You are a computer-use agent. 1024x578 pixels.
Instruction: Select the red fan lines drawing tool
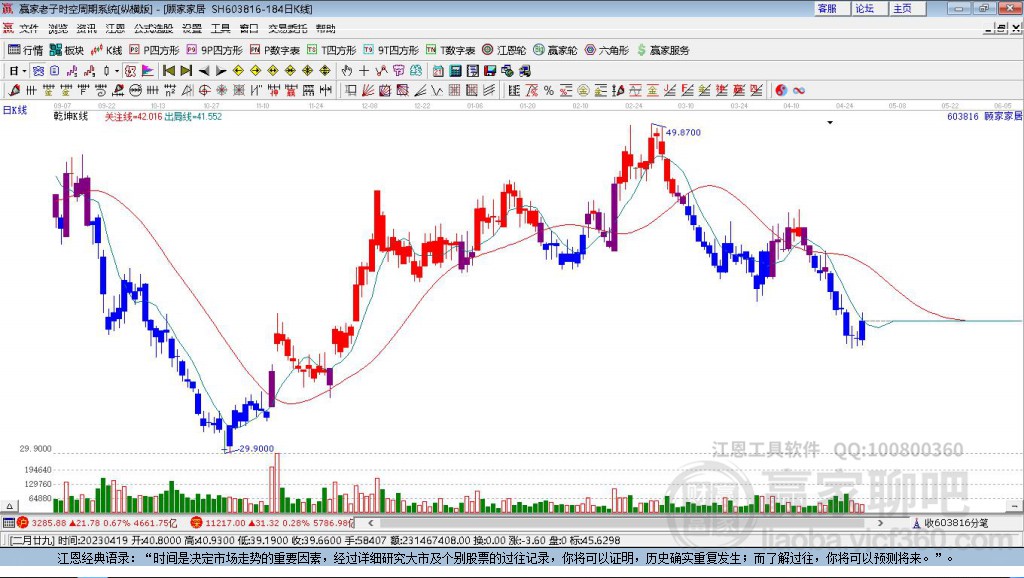[368, 90]
